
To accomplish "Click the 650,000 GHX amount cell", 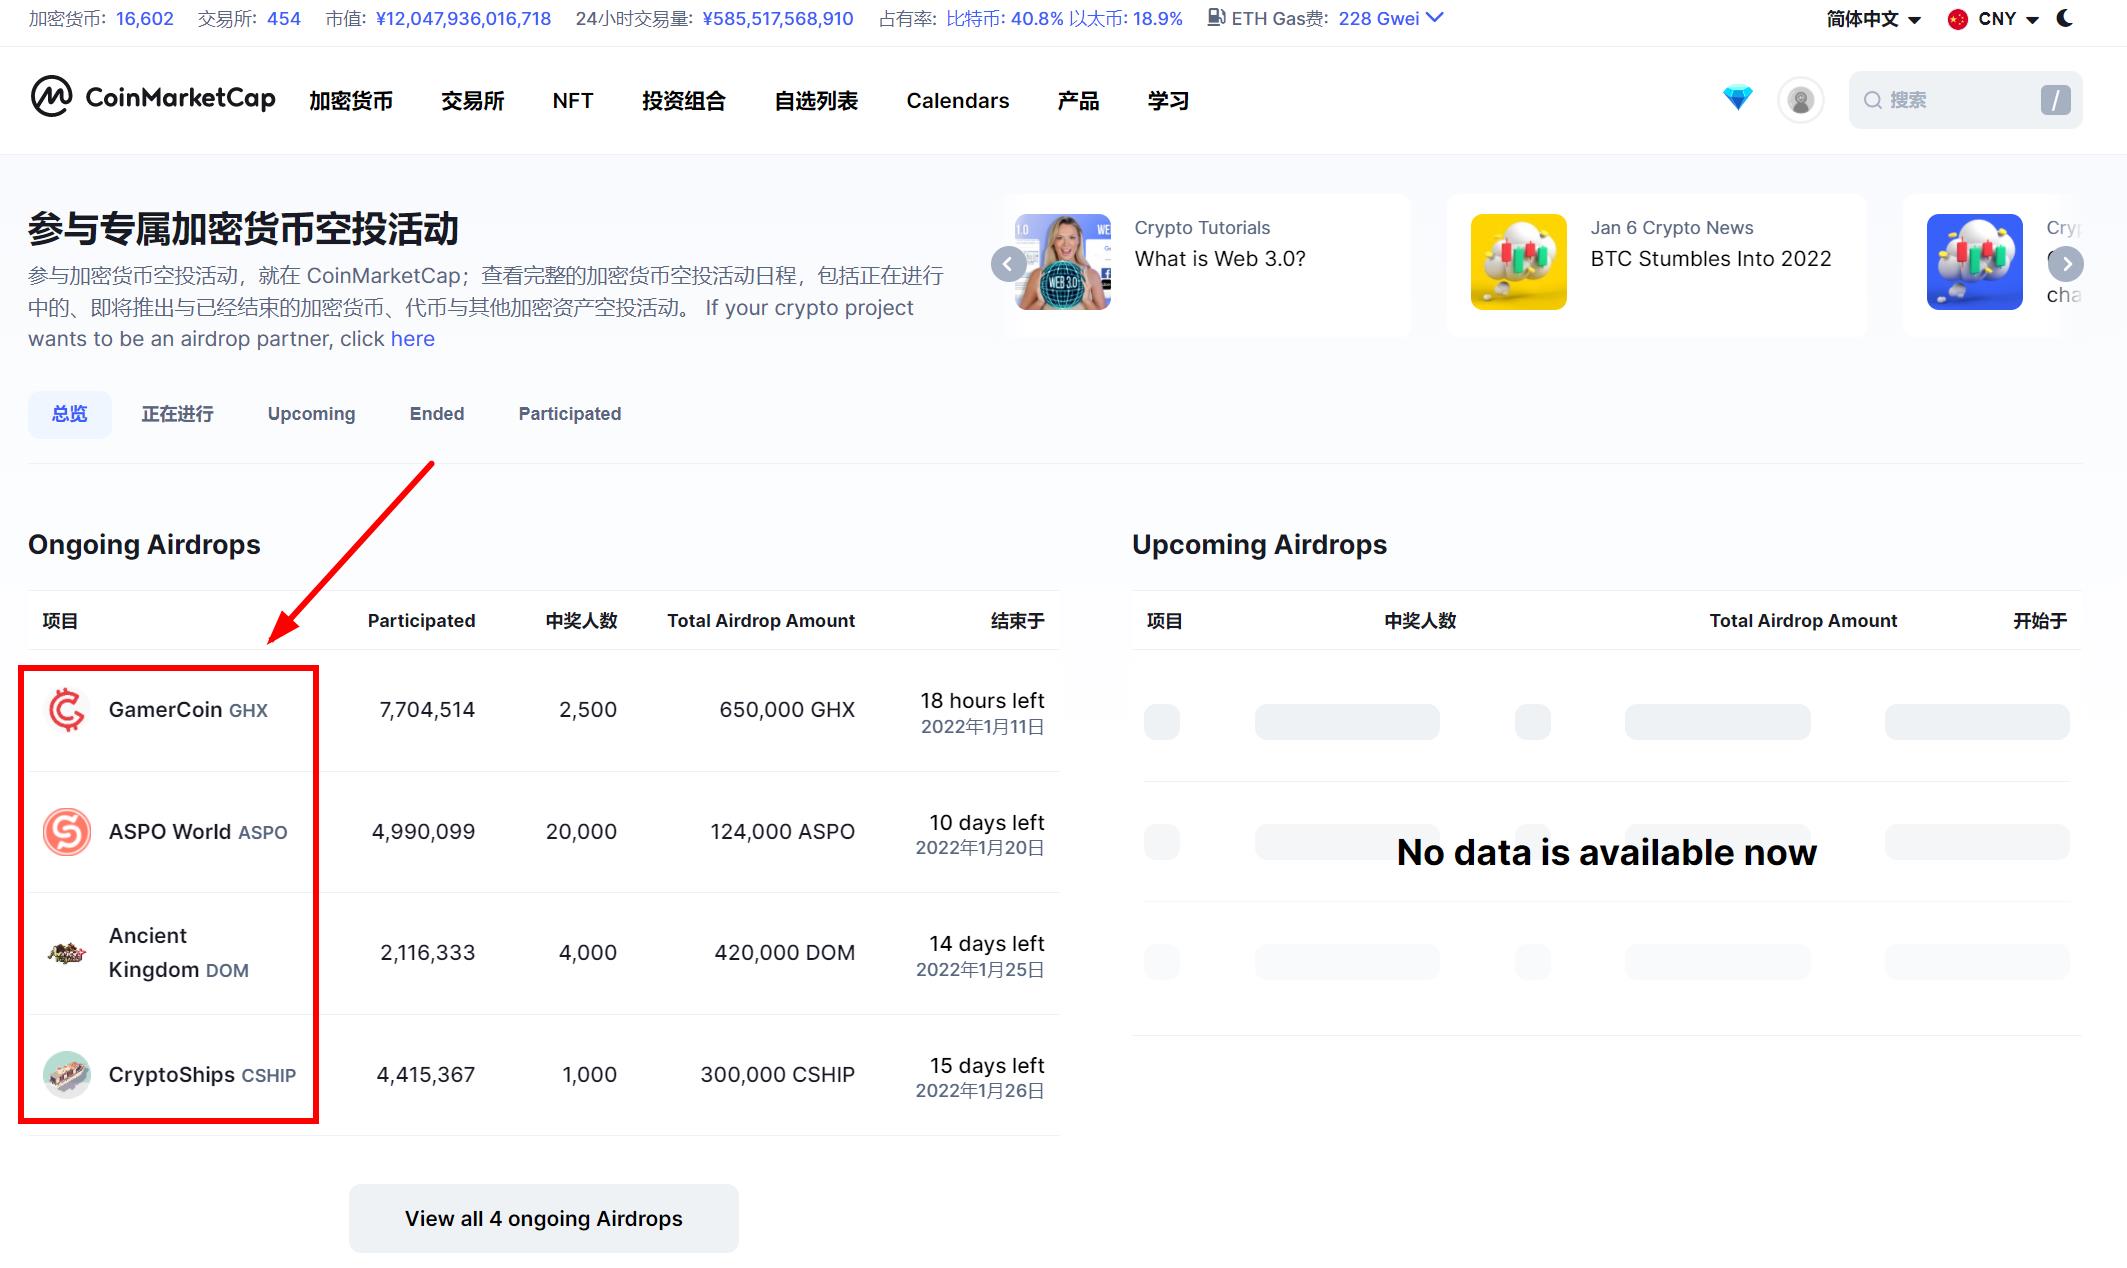I will point(787,710).
